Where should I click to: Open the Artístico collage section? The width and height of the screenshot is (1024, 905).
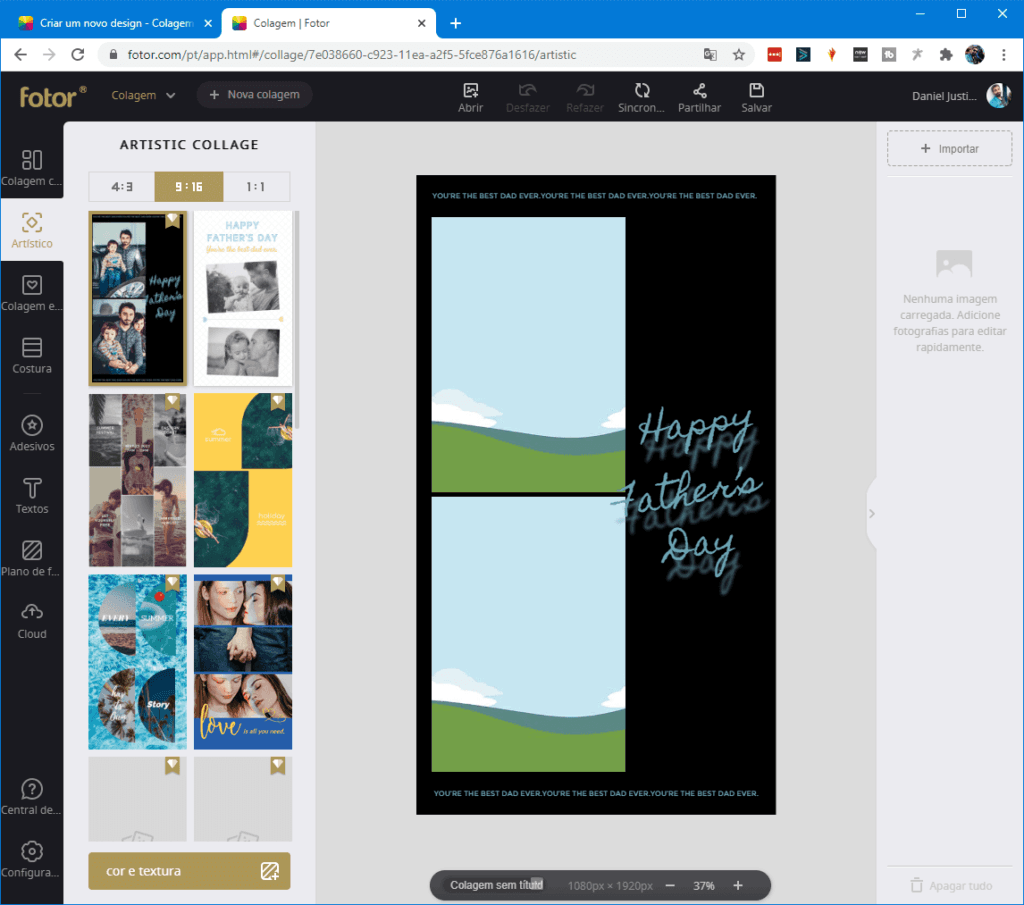click(32, 230)
